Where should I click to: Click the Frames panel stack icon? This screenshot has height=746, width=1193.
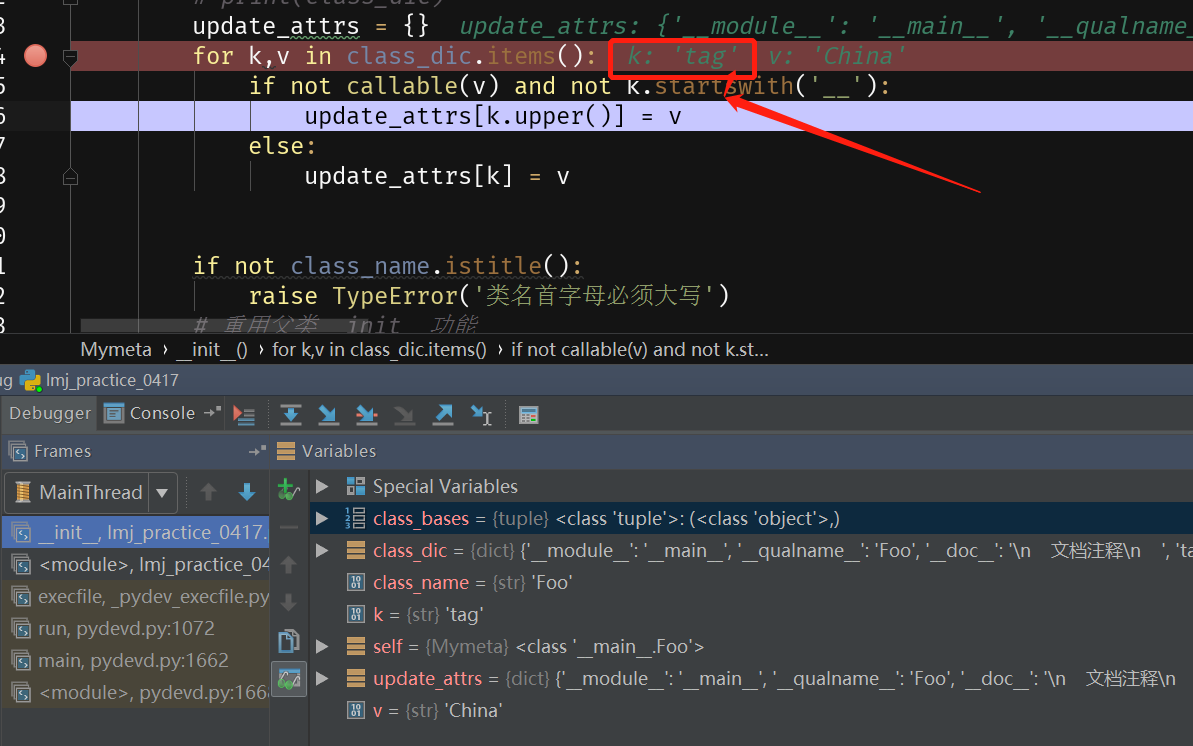(x=18, y=451)
